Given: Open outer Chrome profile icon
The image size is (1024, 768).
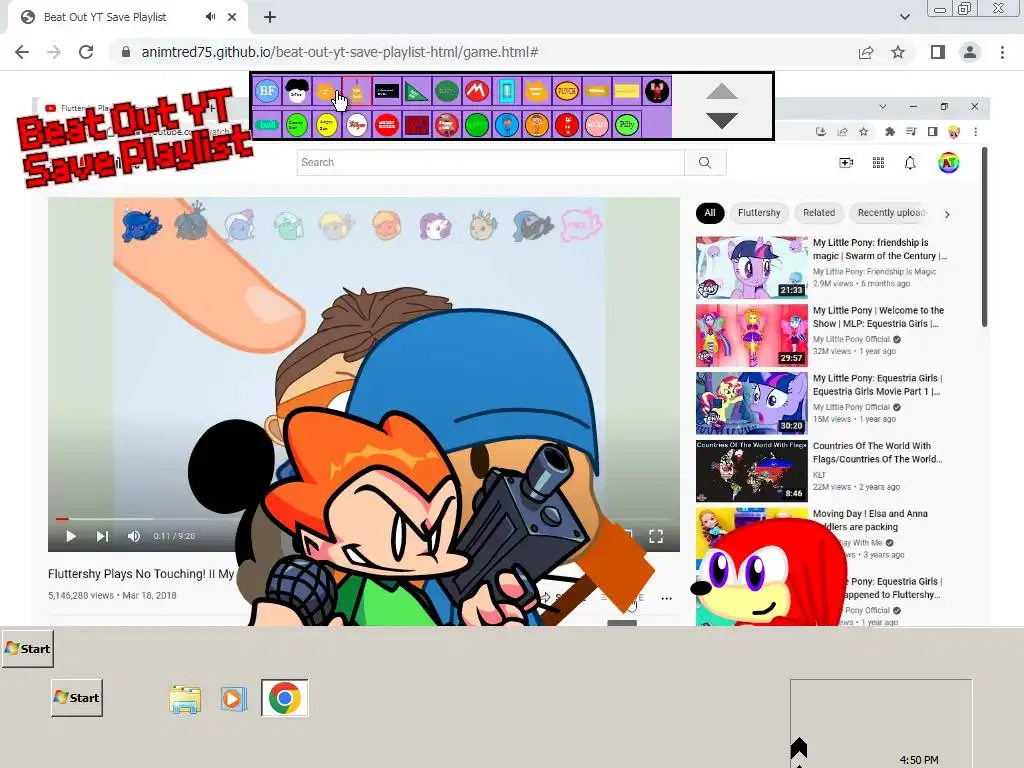Looking at the screenshot, I should coord(970,52).
